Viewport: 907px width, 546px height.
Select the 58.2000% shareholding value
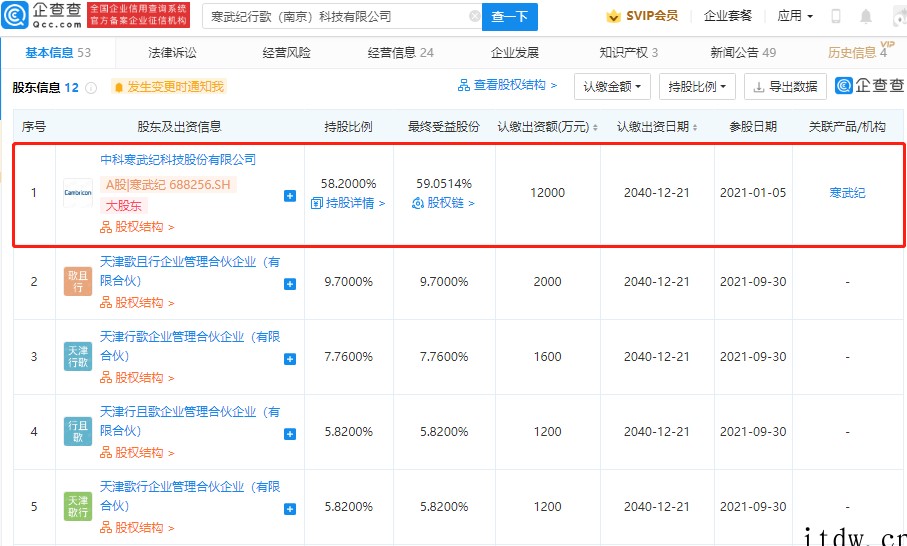tap(348, 184)
